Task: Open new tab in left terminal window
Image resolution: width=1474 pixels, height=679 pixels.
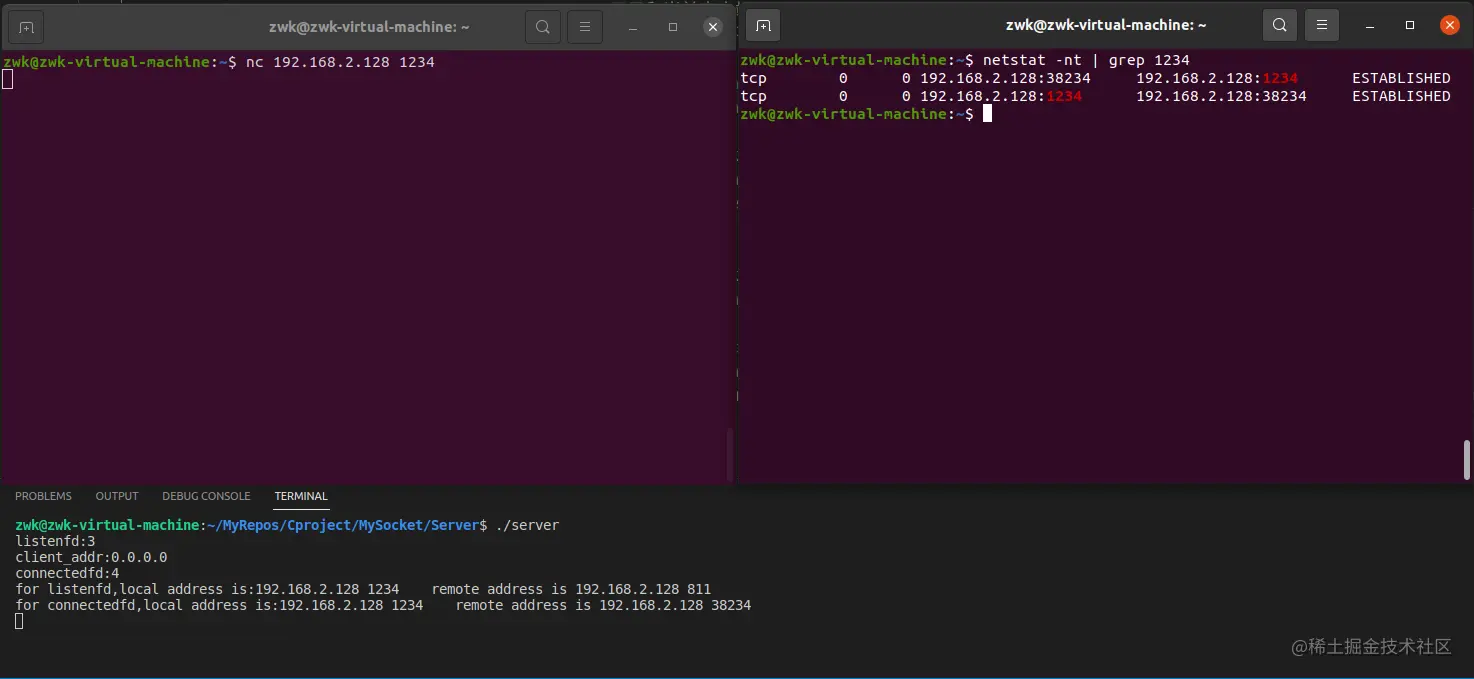Action: pos(27,27)
